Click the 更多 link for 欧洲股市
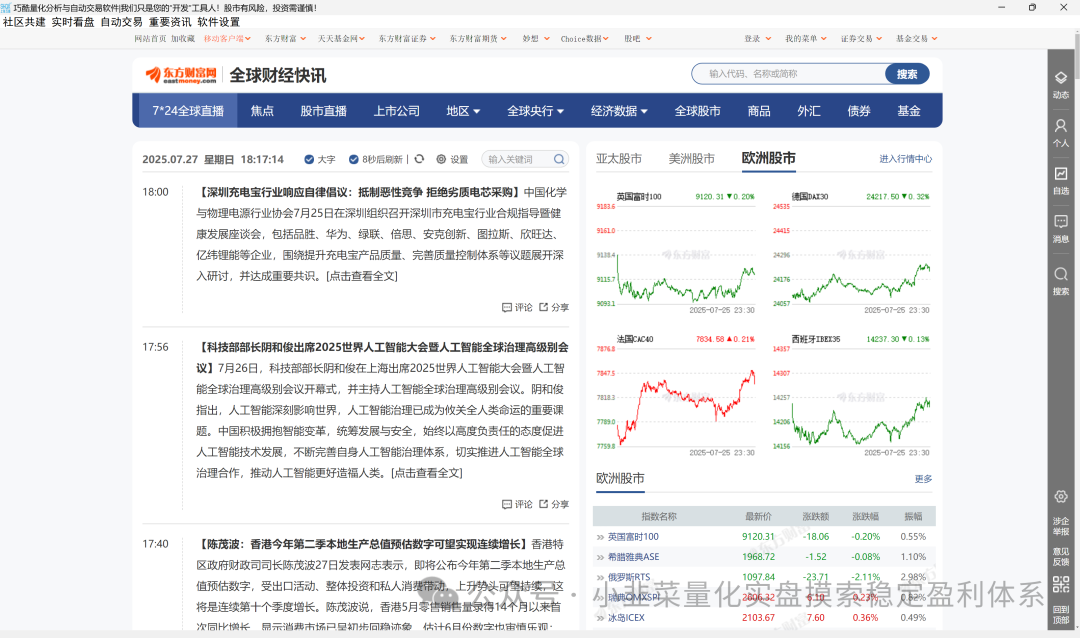The width and height of the screenshot is (1080, 638). click(x=923, y=479)
